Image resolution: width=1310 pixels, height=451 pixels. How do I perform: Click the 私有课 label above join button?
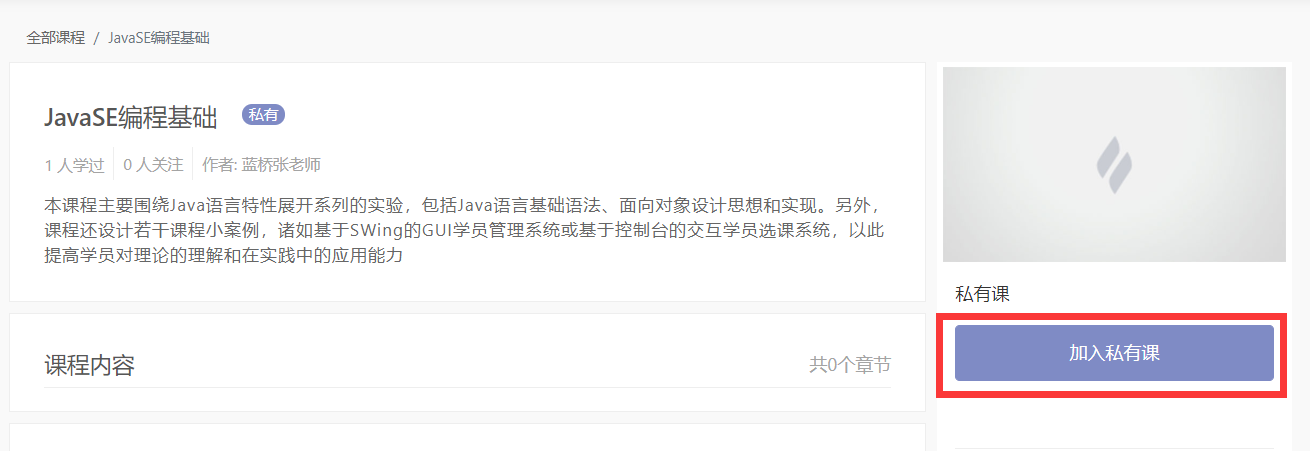point(983,294)
